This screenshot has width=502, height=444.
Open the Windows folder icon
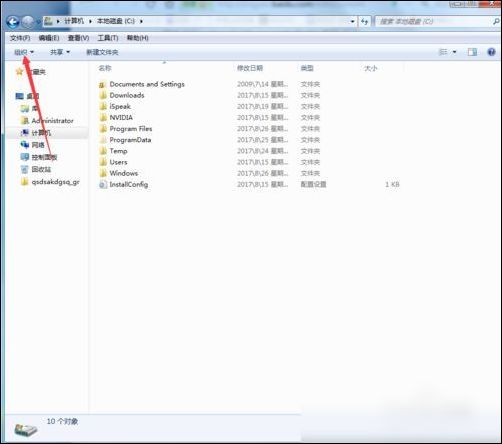(103, 173)
